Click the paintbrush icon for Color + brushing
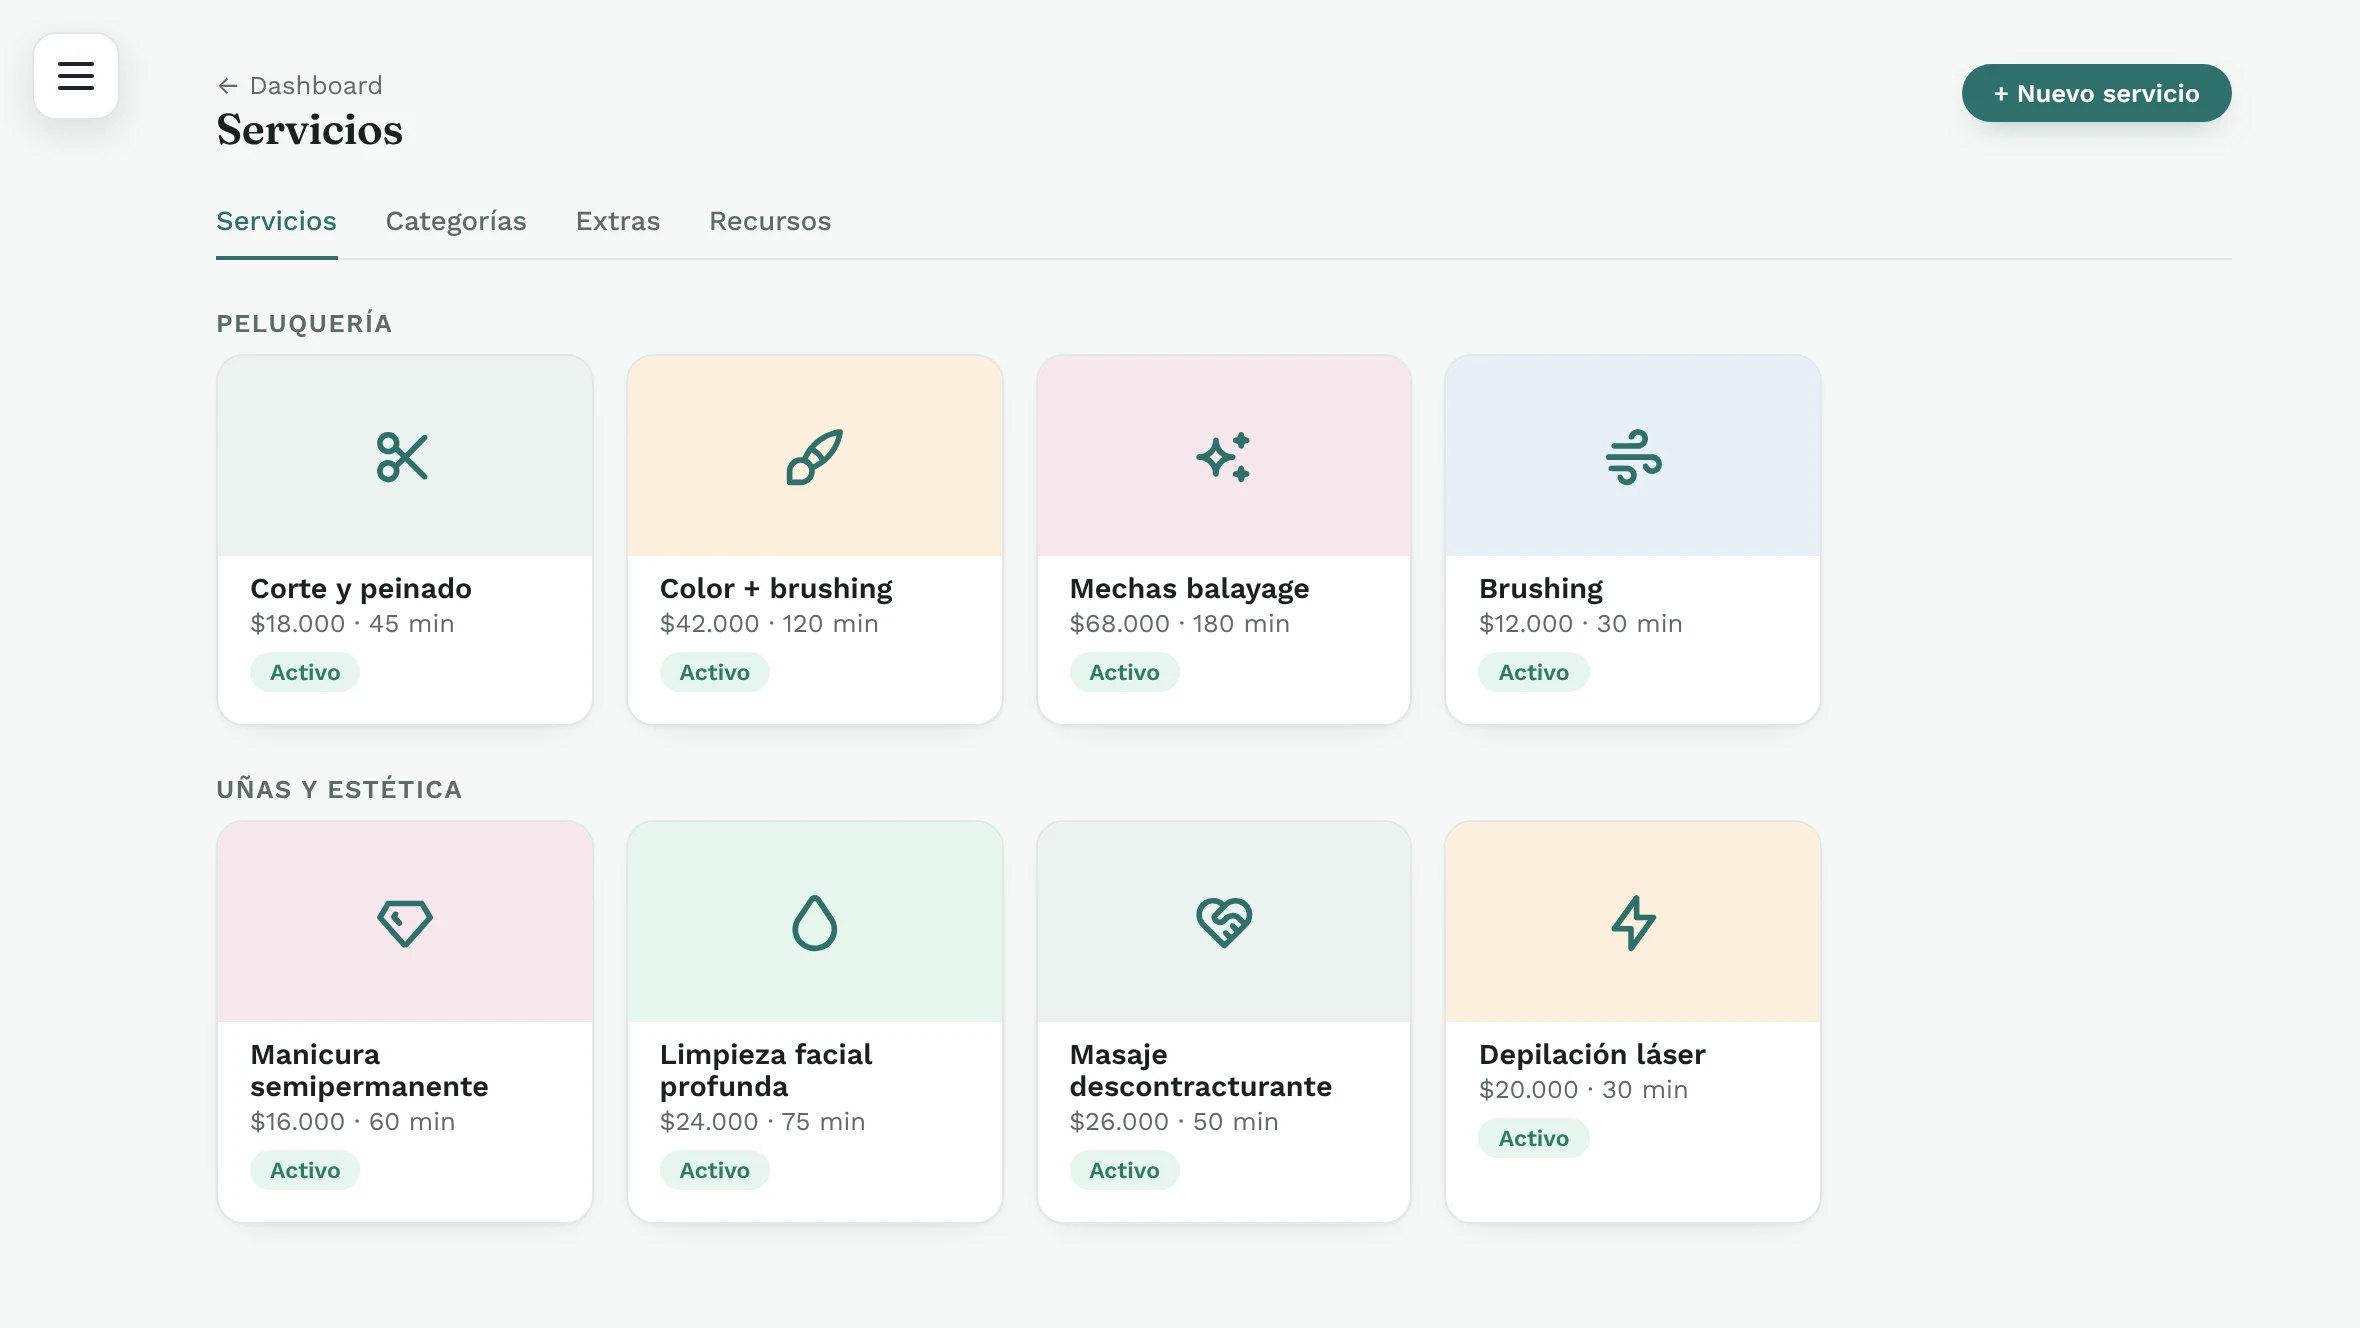 click(814, 457)
